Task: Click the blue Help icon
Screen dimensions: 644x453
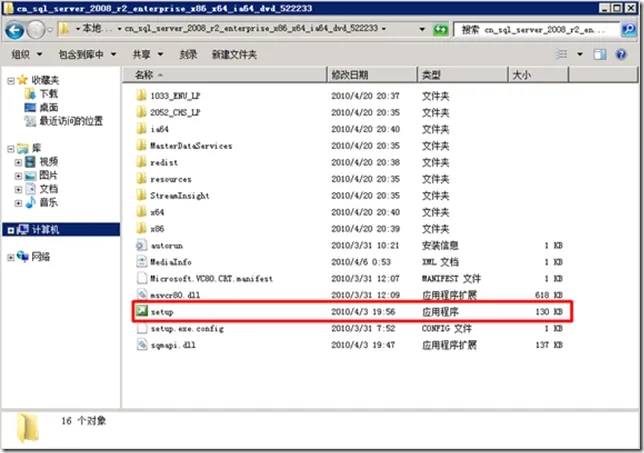Action: pyautogui.click(x=621, y=54)
